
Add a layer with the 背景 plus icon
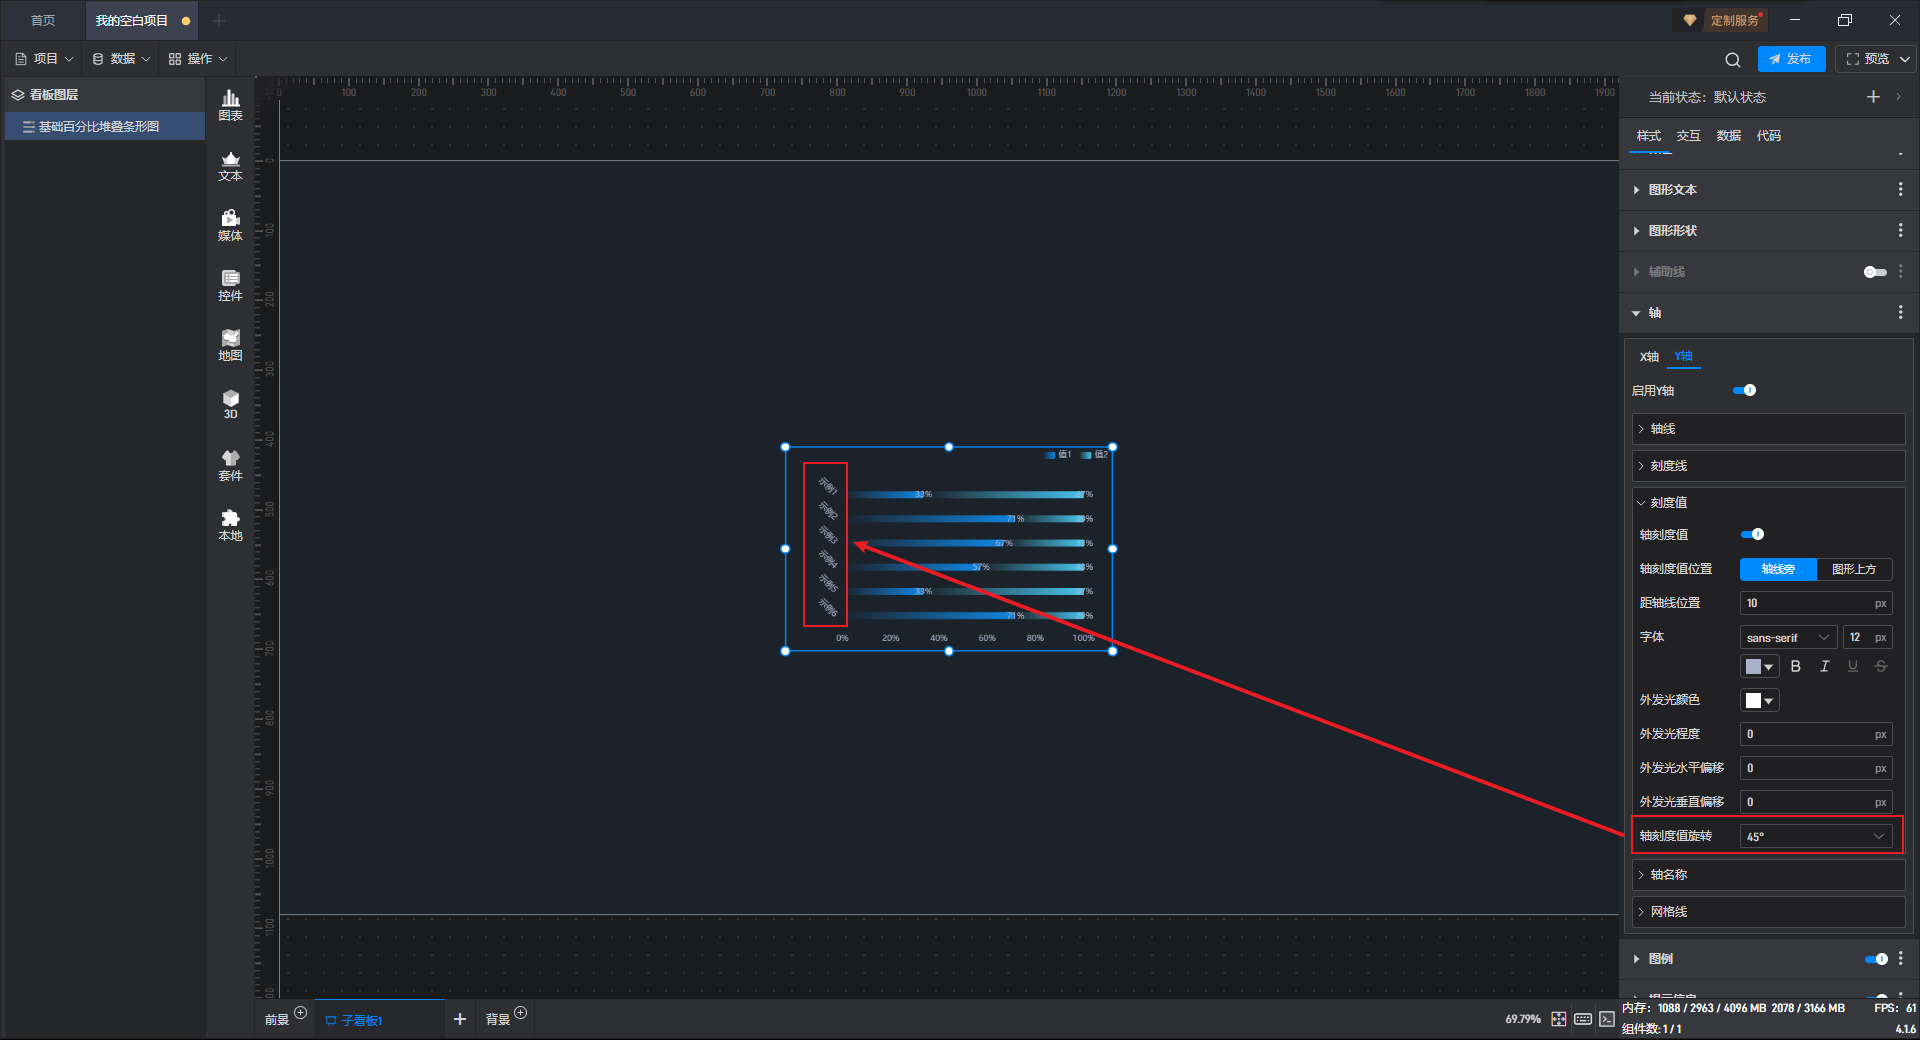[x=520, y=1013]
